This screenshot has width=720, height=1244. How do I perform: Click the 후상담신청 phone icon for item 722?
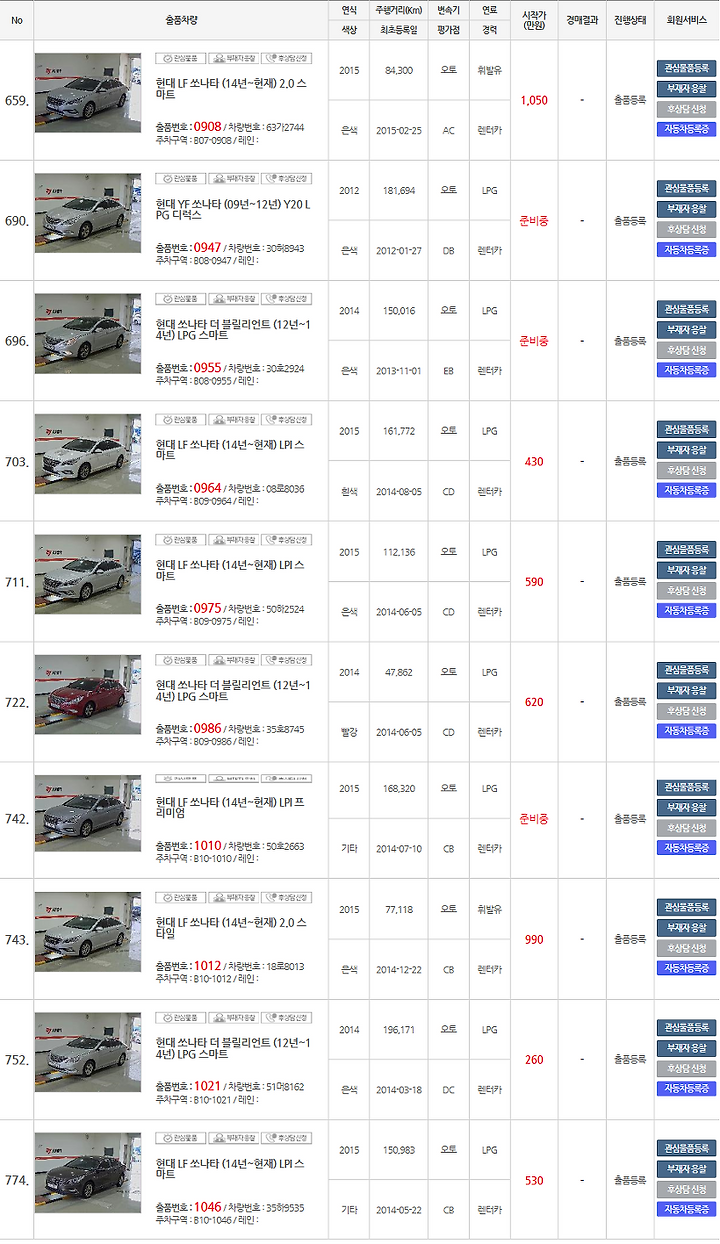[287, 660]
